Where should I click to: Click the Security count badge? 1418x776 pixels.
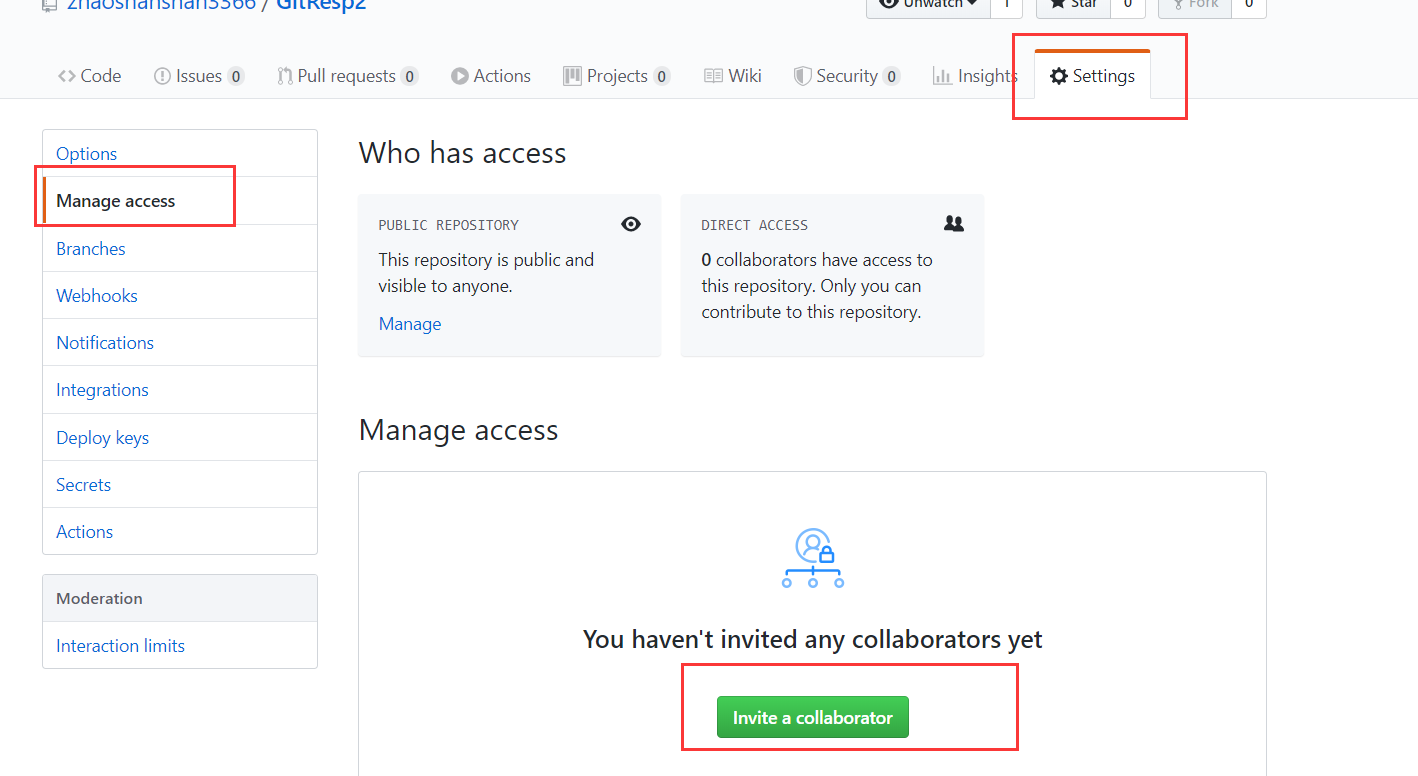892,77
